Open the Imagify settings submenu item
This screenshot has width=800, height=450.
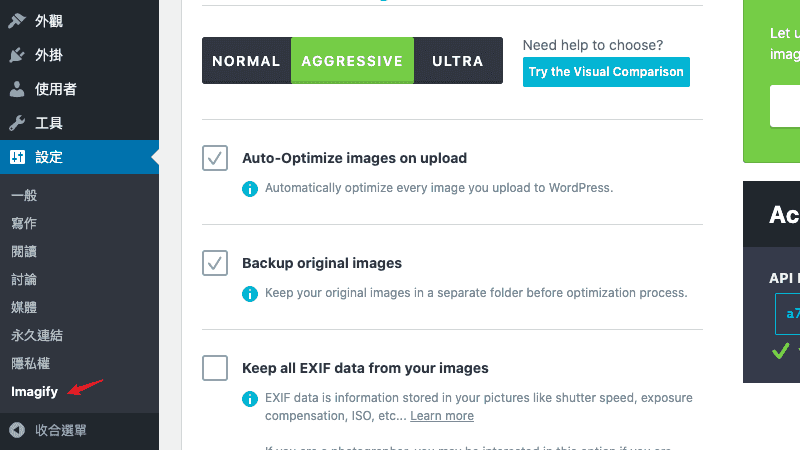[x=34, y=391]
